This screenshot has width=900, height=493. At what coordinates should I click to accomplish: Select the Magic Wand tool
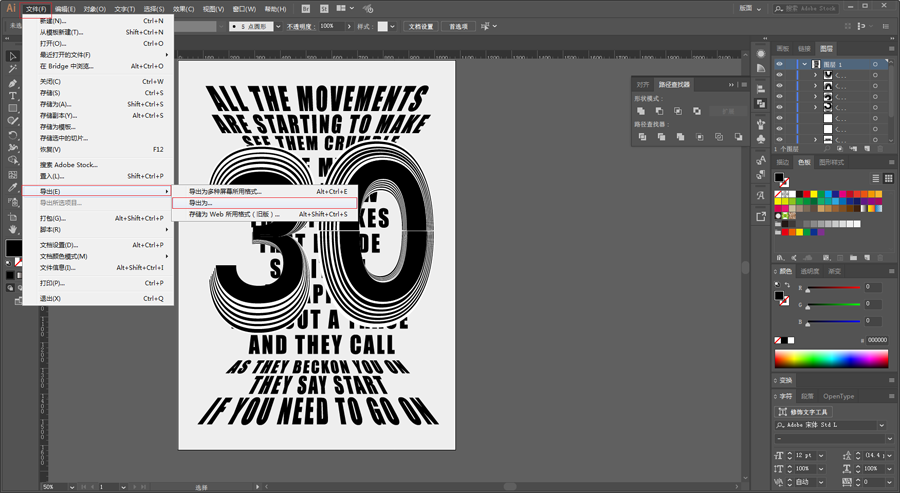[13, 69]
